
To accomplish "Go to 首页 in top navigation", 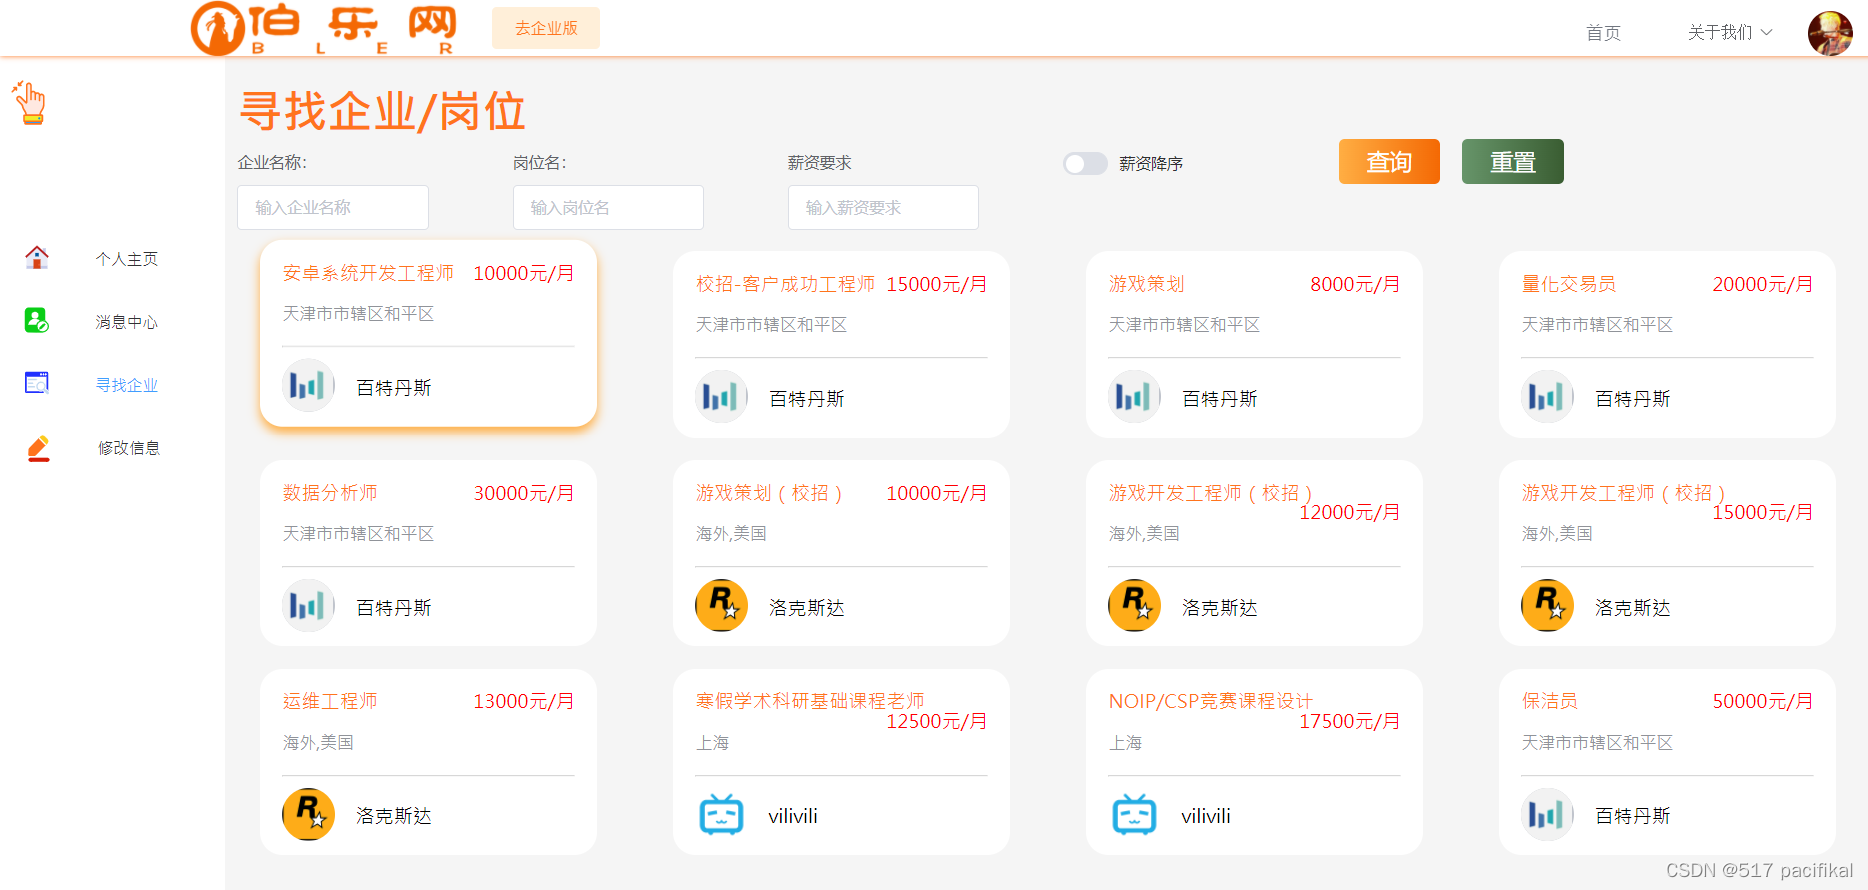I will (1603, 33).
